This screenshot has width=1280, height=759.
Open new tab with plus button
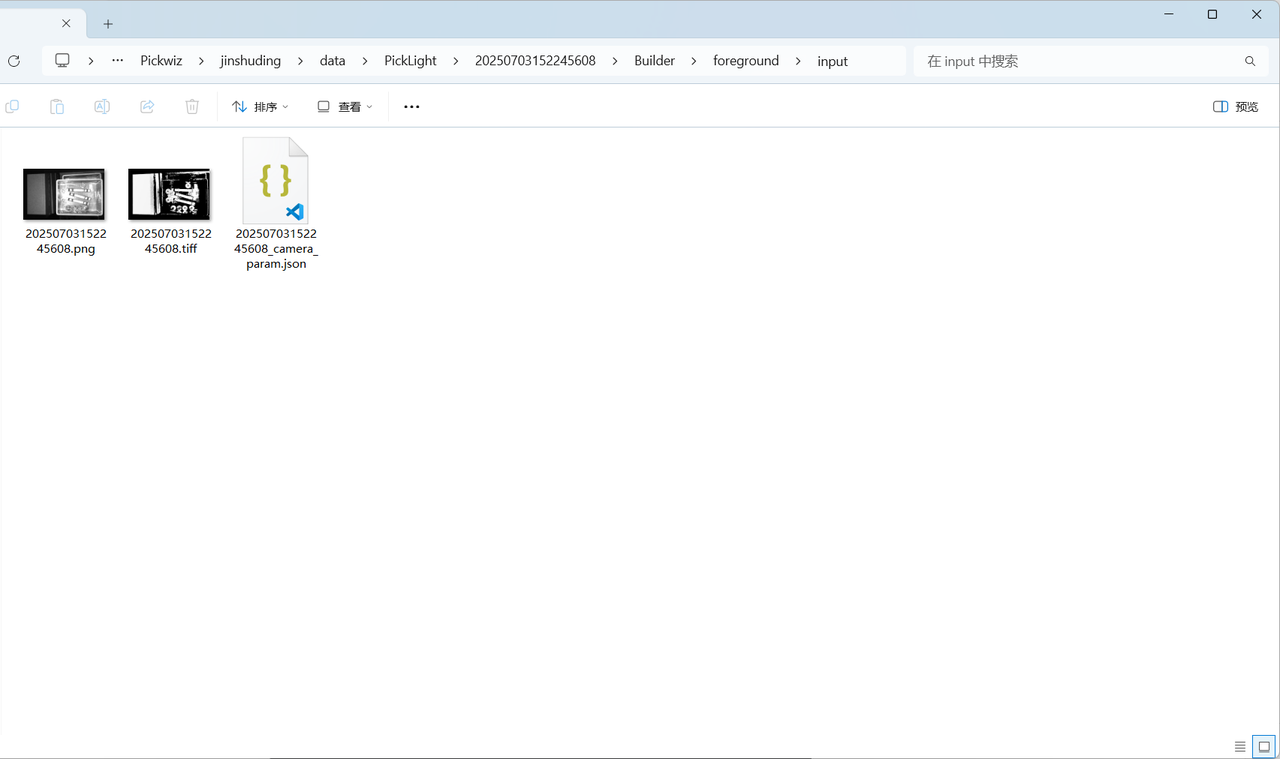click(108, 24)
